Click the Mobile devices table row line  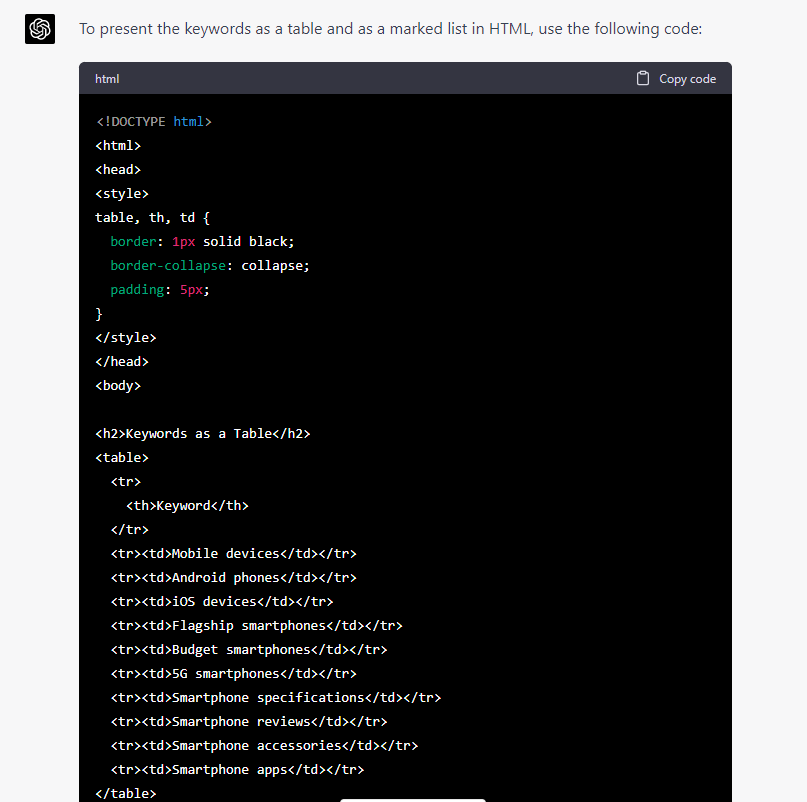[x=234, y=553]
